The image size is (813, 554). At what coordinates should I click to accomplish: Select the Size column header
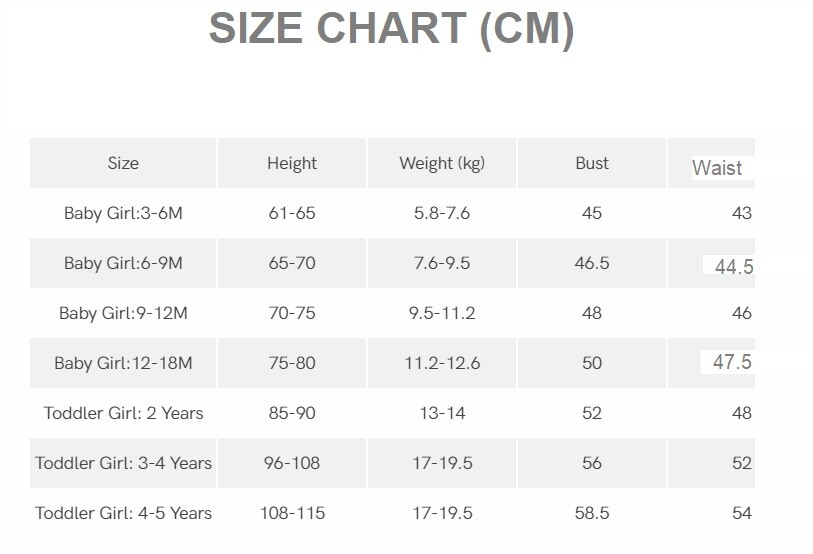(x=123, y=163)
